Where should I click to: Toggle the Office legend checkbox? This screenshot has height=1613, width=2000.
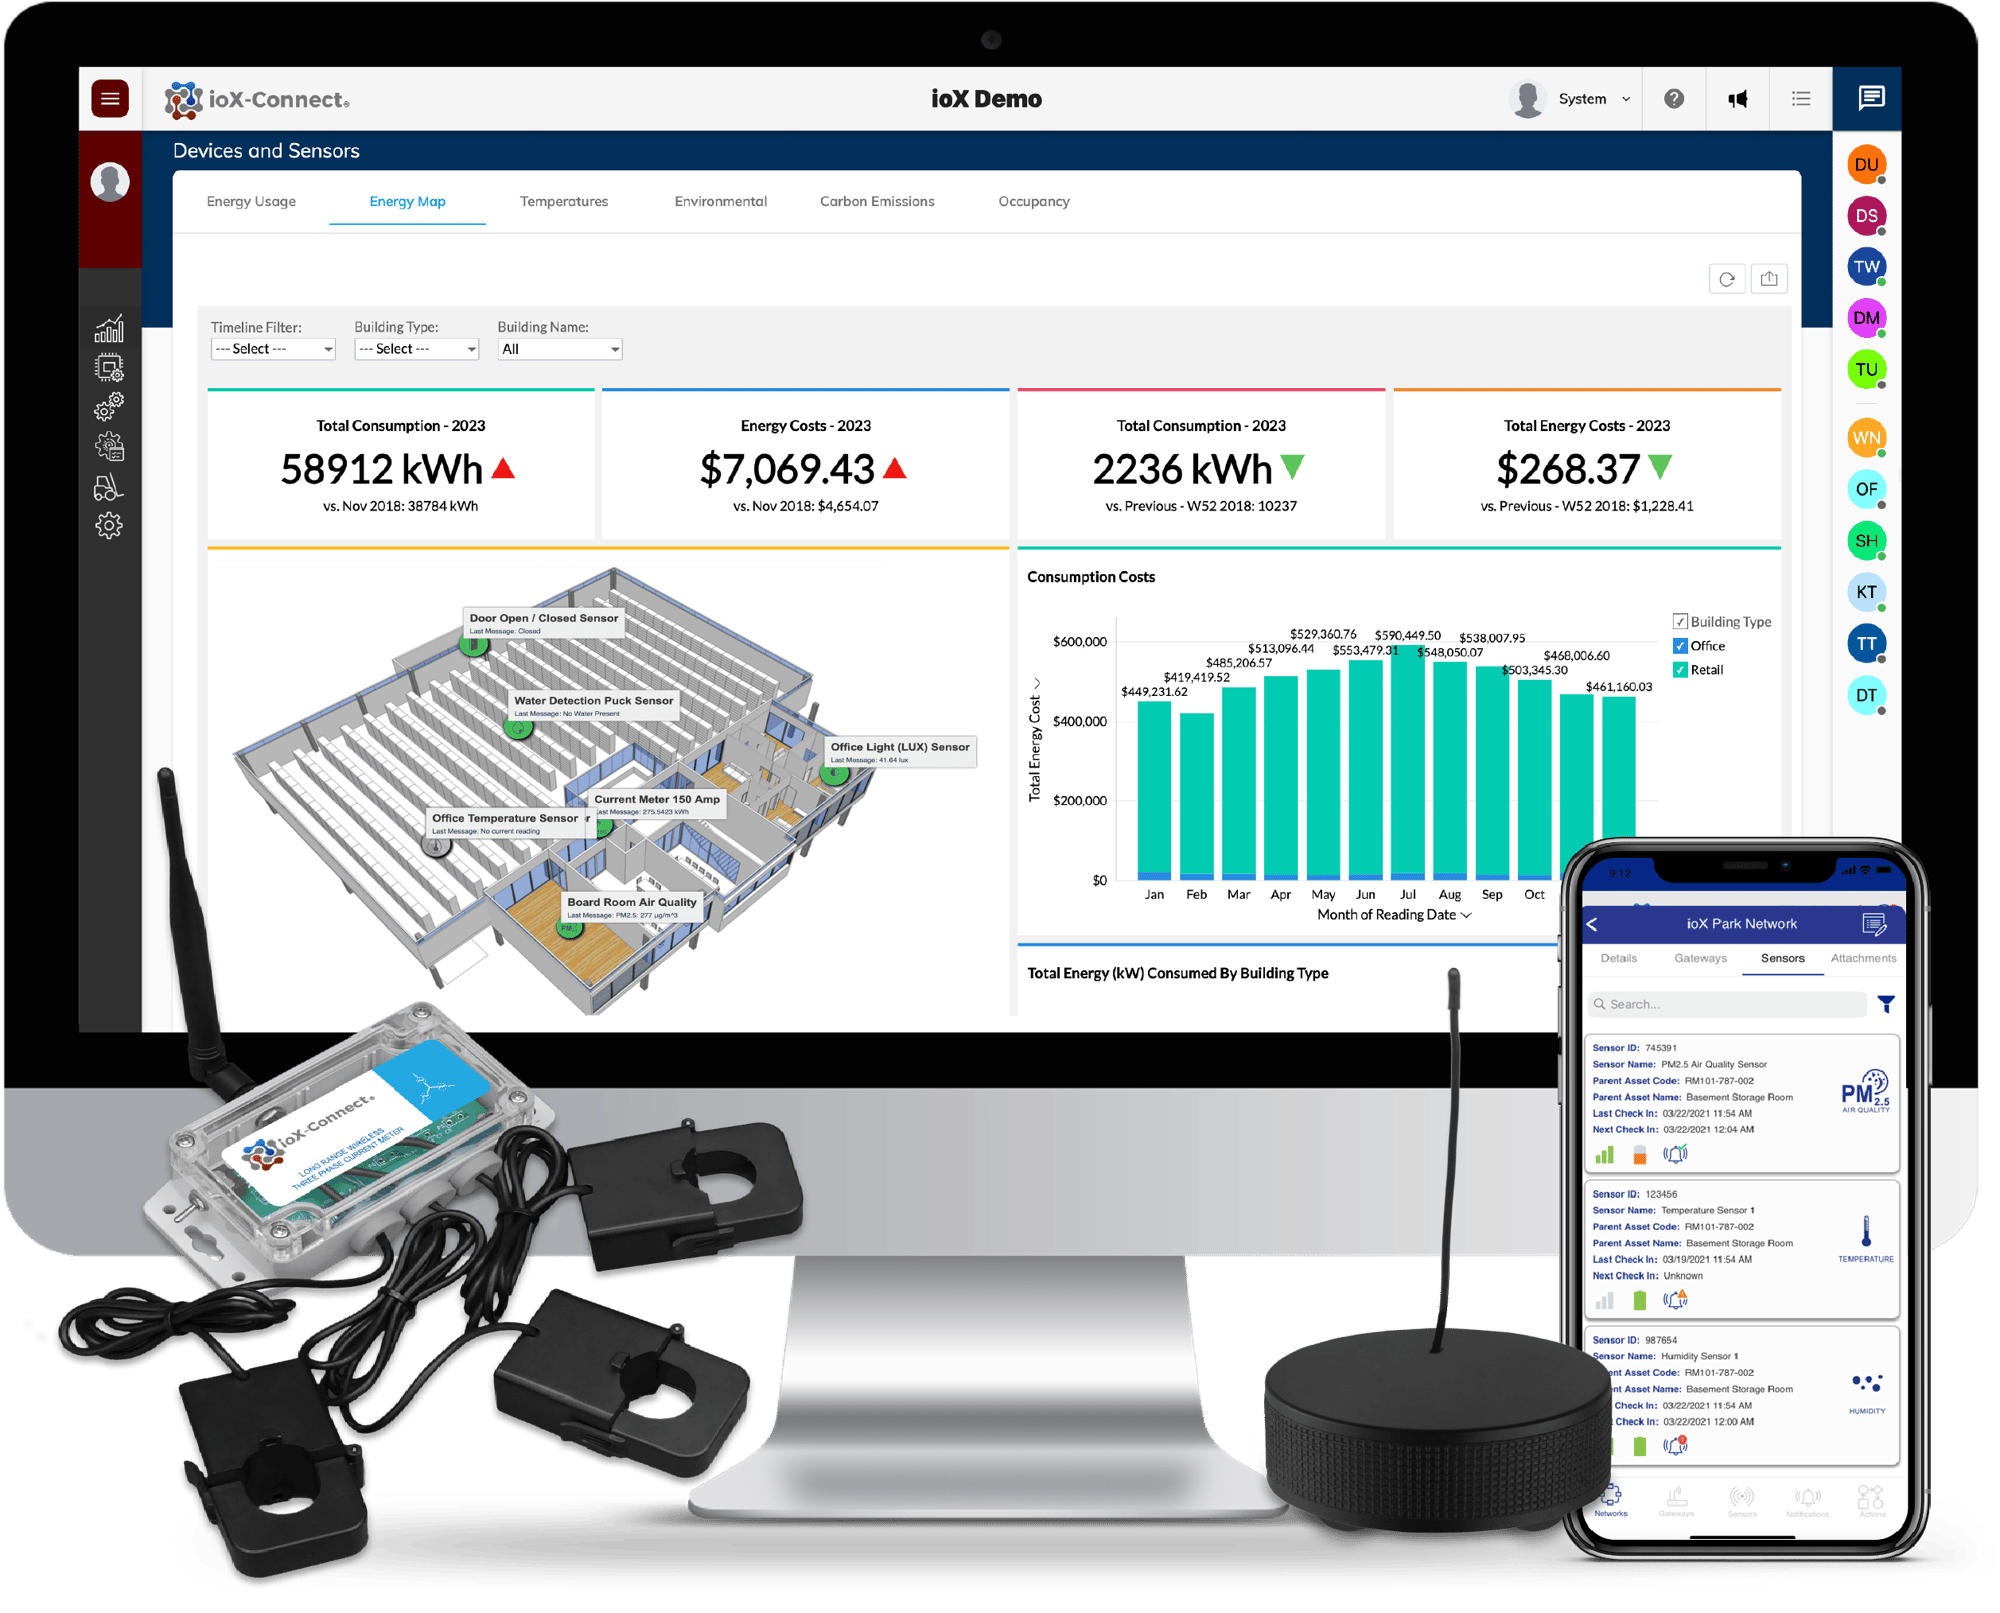(x=1680, y=646)
